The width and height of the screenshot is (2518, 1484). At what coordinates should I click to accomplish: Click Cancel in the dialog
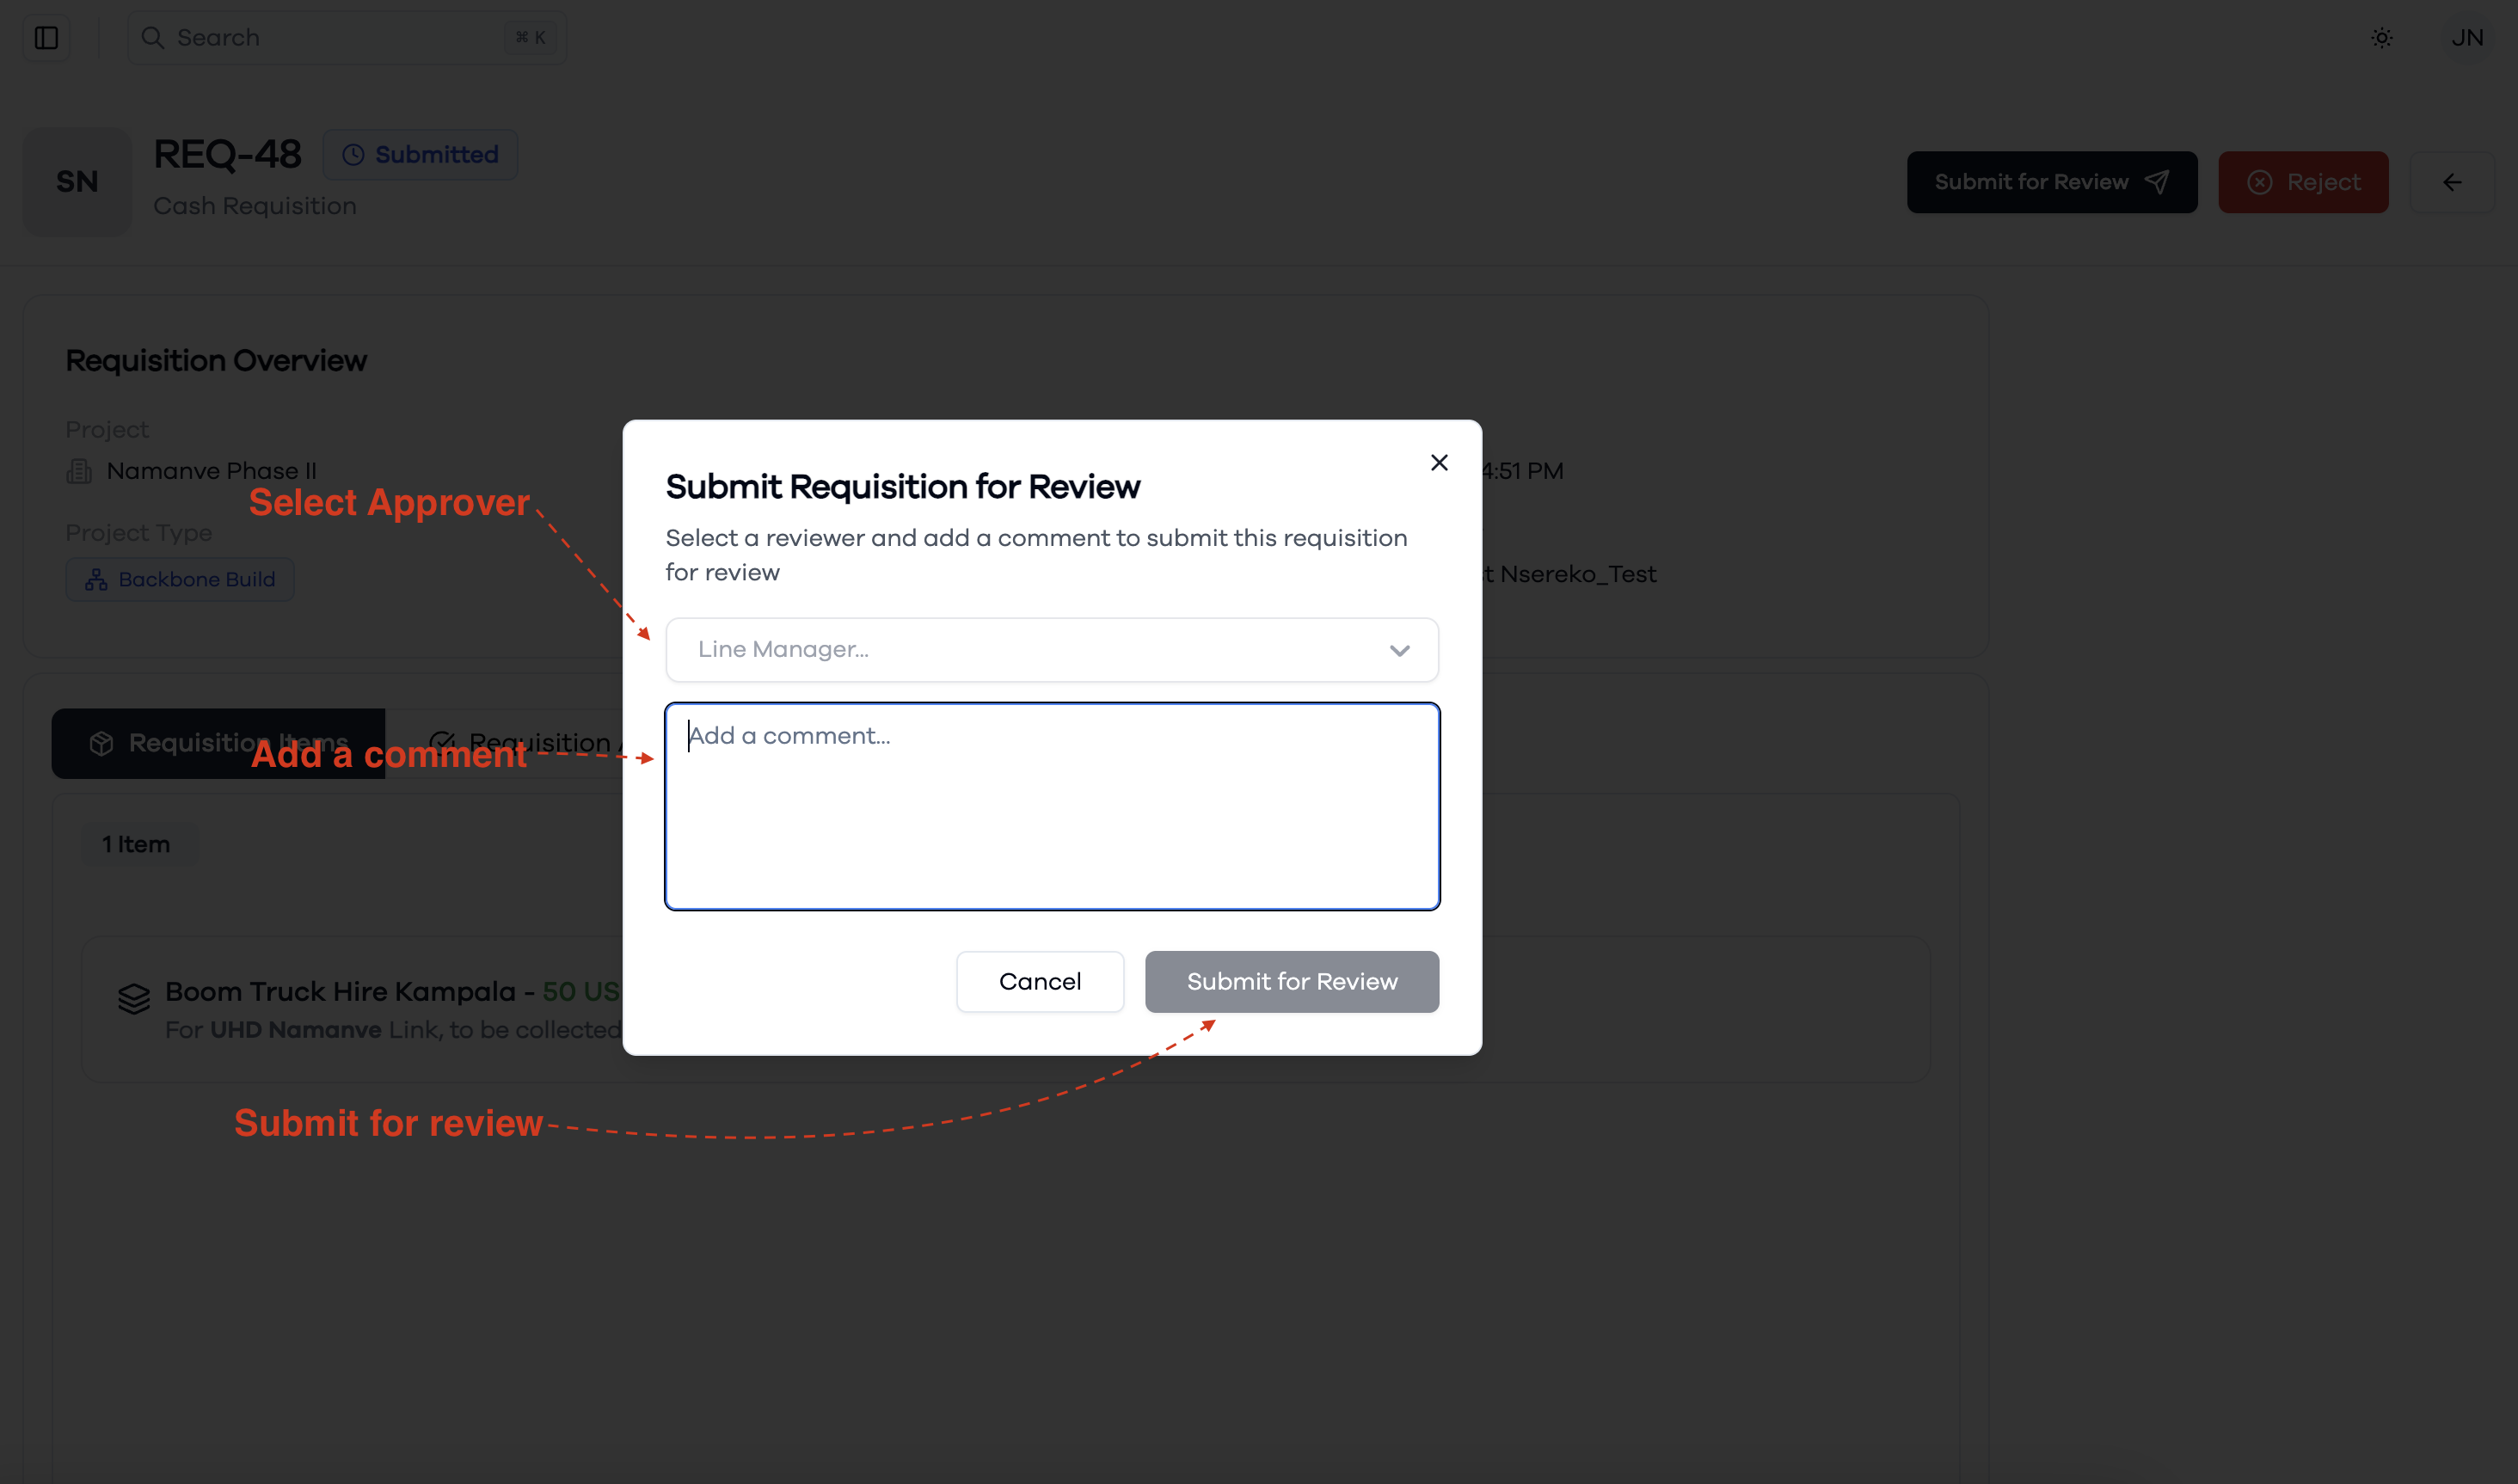(x=1040, y=981)
